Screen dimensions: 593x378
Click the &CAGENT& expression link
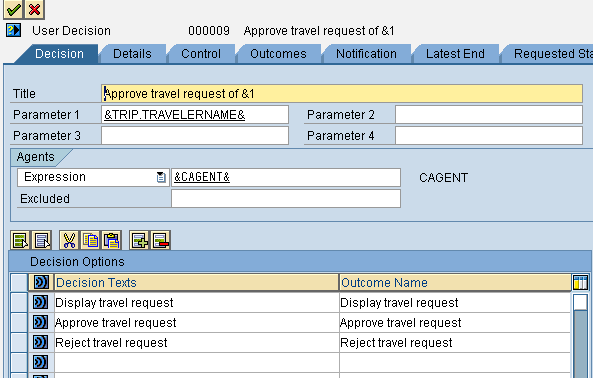click(x=202, y=177)
